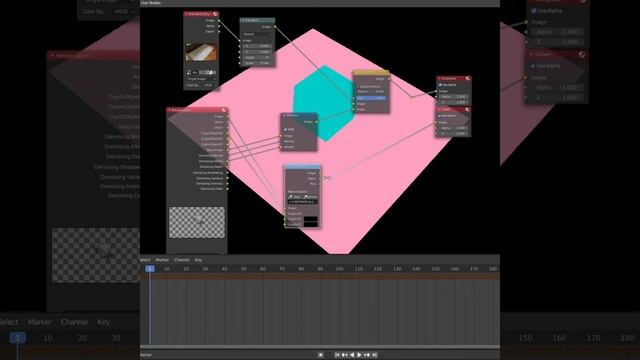Select Transform node Angle field
Image resolution: width=640 pixels, height=360 pixels.
(x=257, y=58)
